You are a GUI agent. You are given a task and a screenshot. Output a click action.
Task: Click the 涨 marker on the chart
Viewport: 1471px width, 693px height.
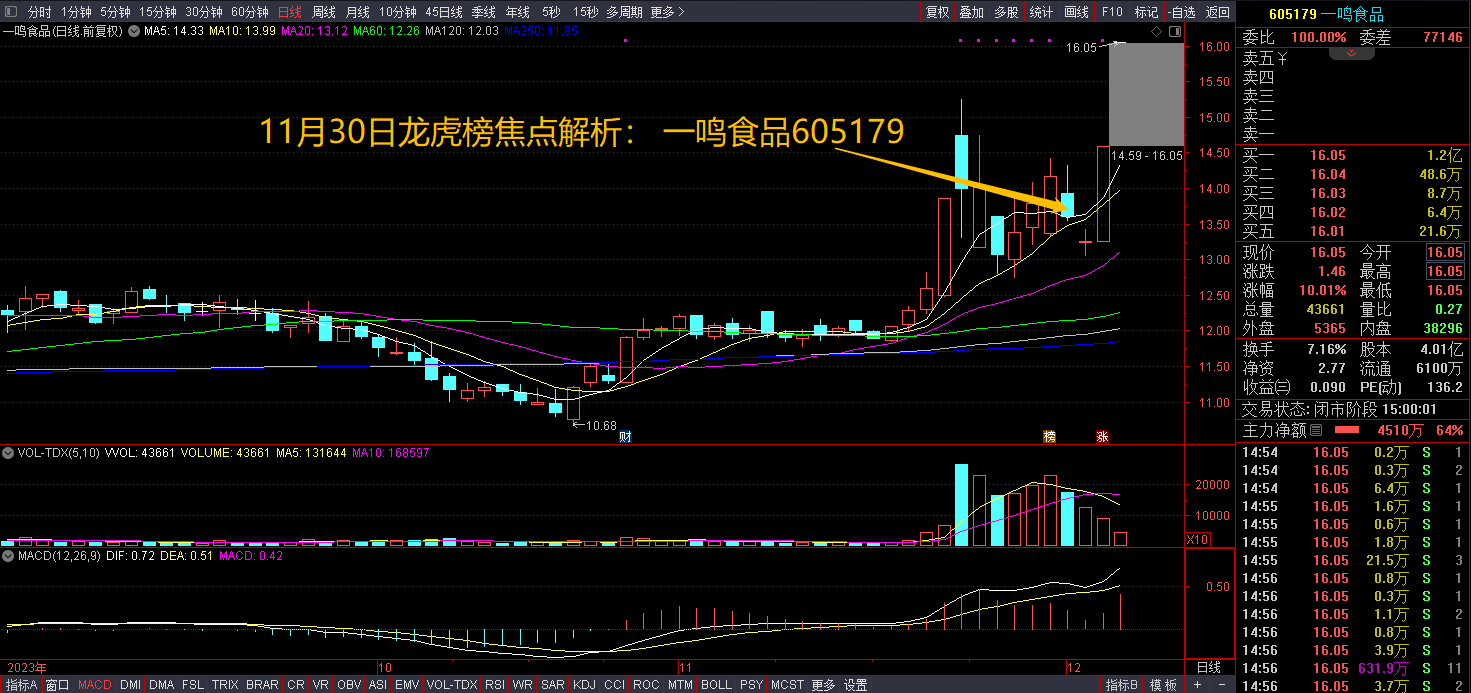(1103, 436)
